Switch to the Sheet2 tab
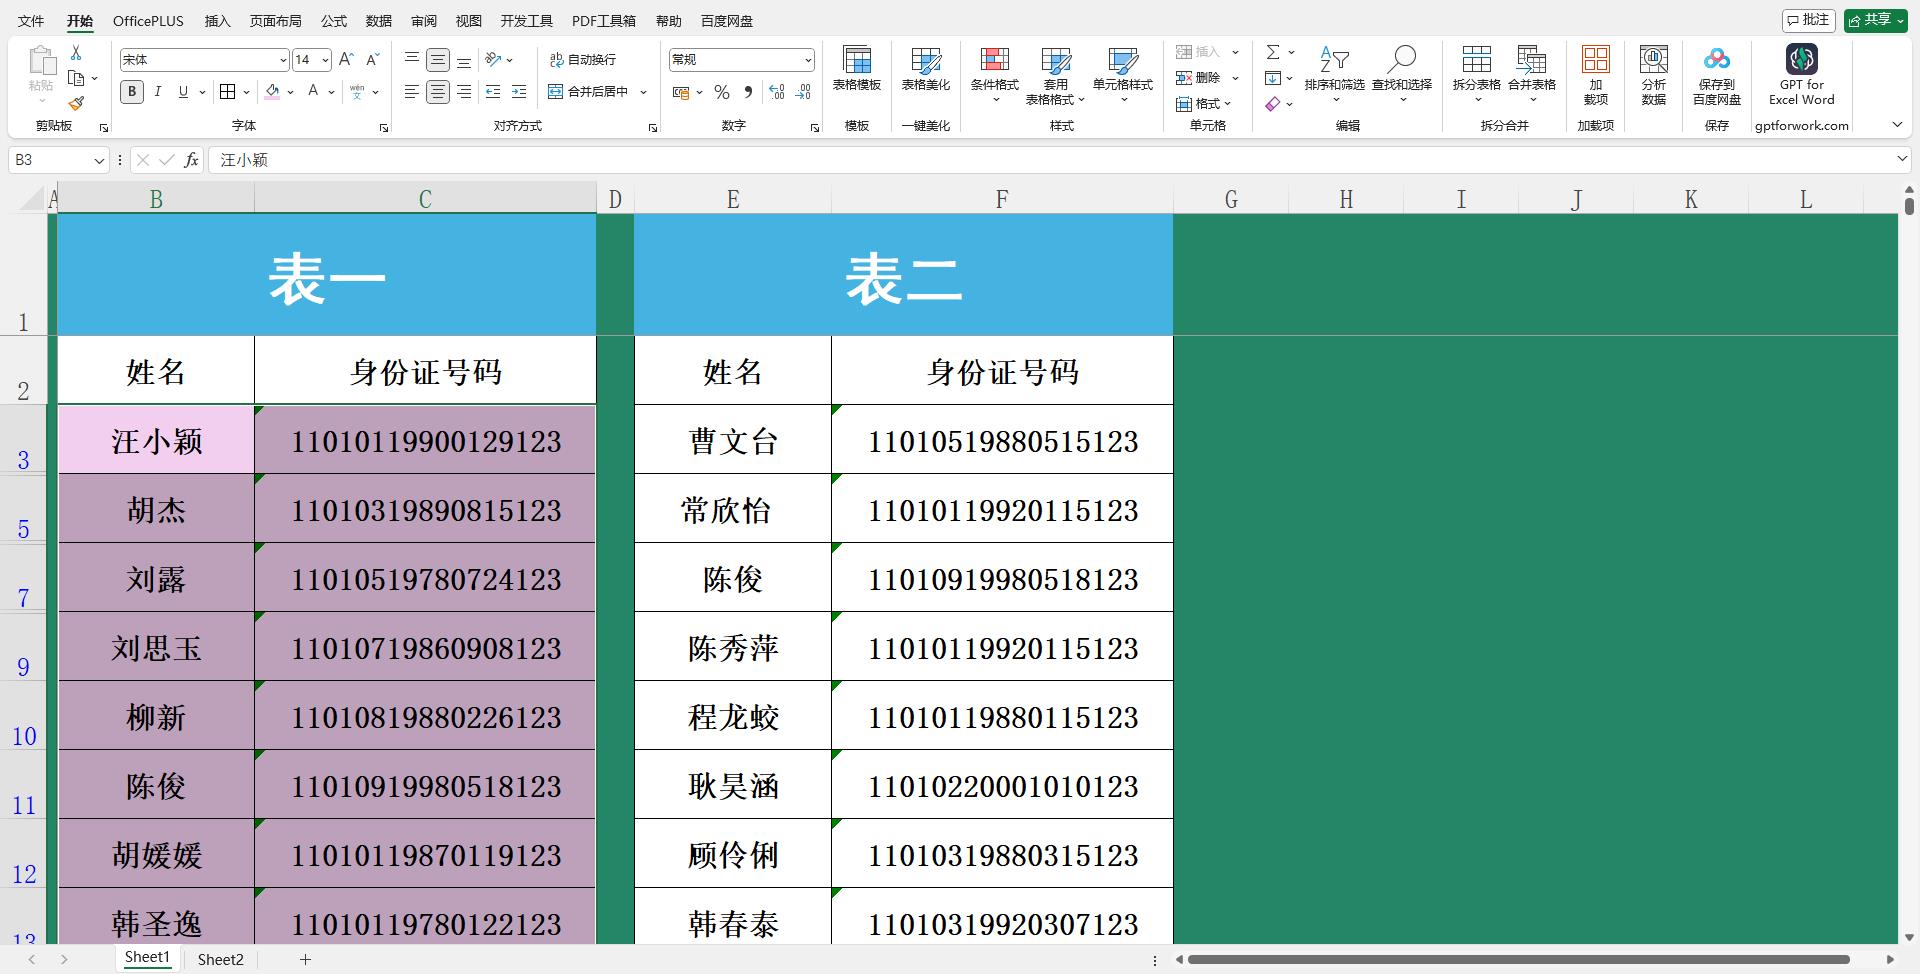1920x974 pixels. [220, 959]
